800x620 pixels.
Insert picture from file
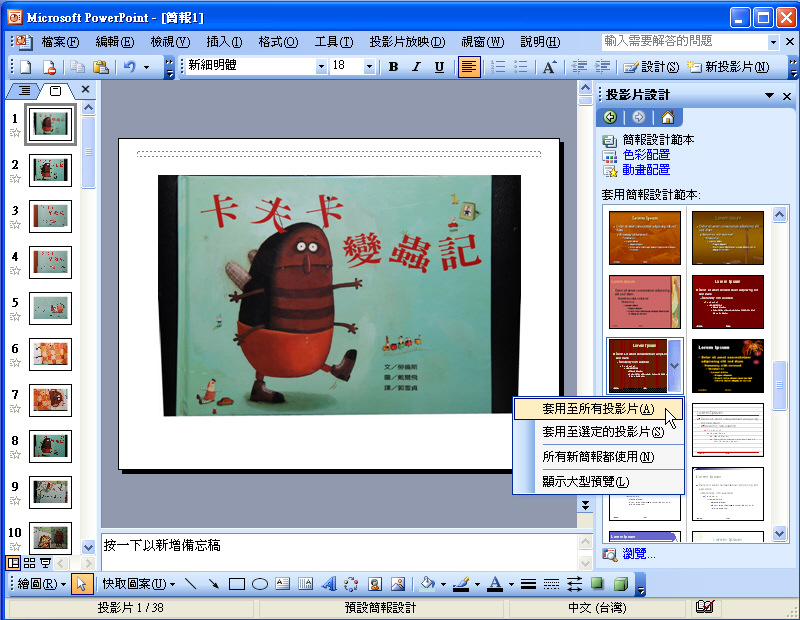click(x=398, y=584)
